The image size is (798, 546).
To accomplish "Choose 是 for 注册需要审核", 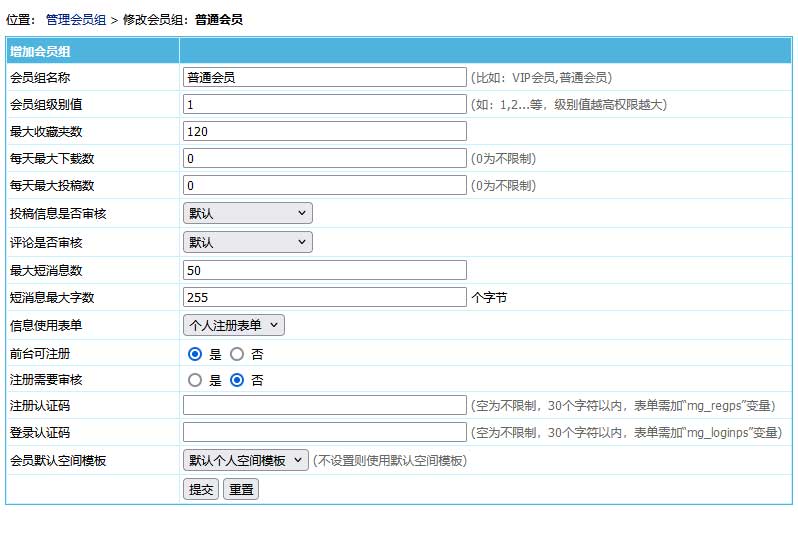I will (x=195, y=380).
